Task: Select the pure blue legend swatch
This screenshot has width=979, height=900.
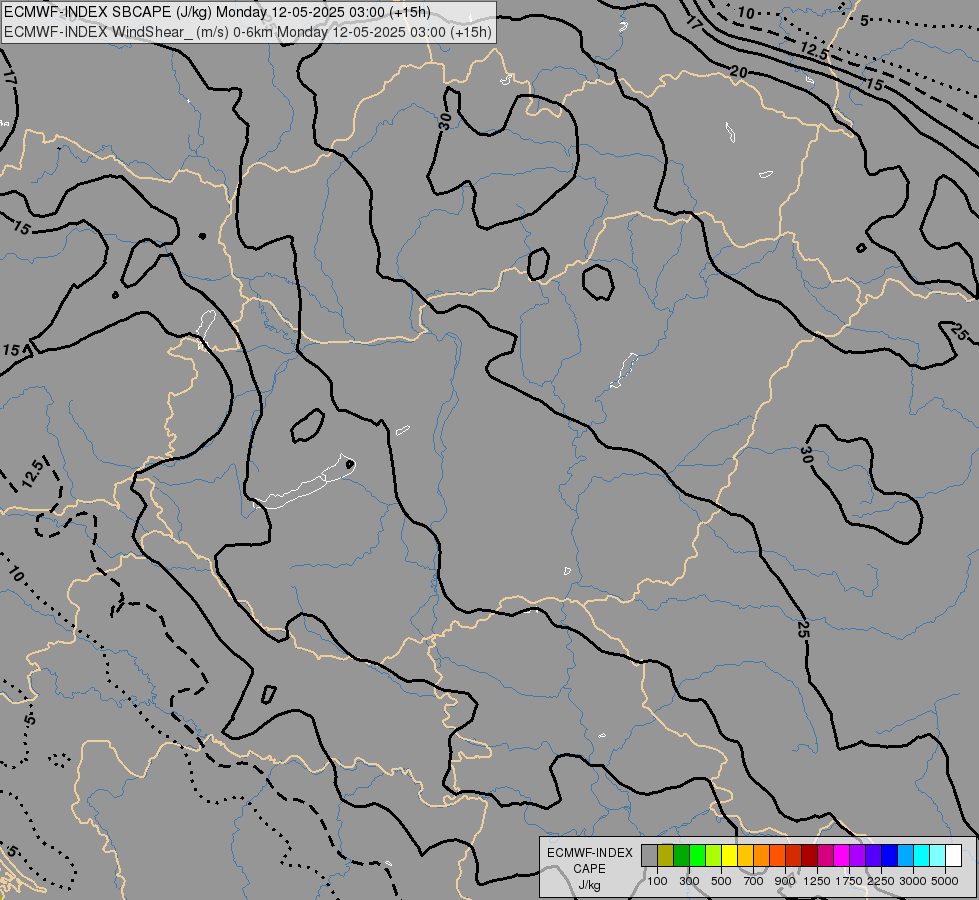Action: (890, 855)
